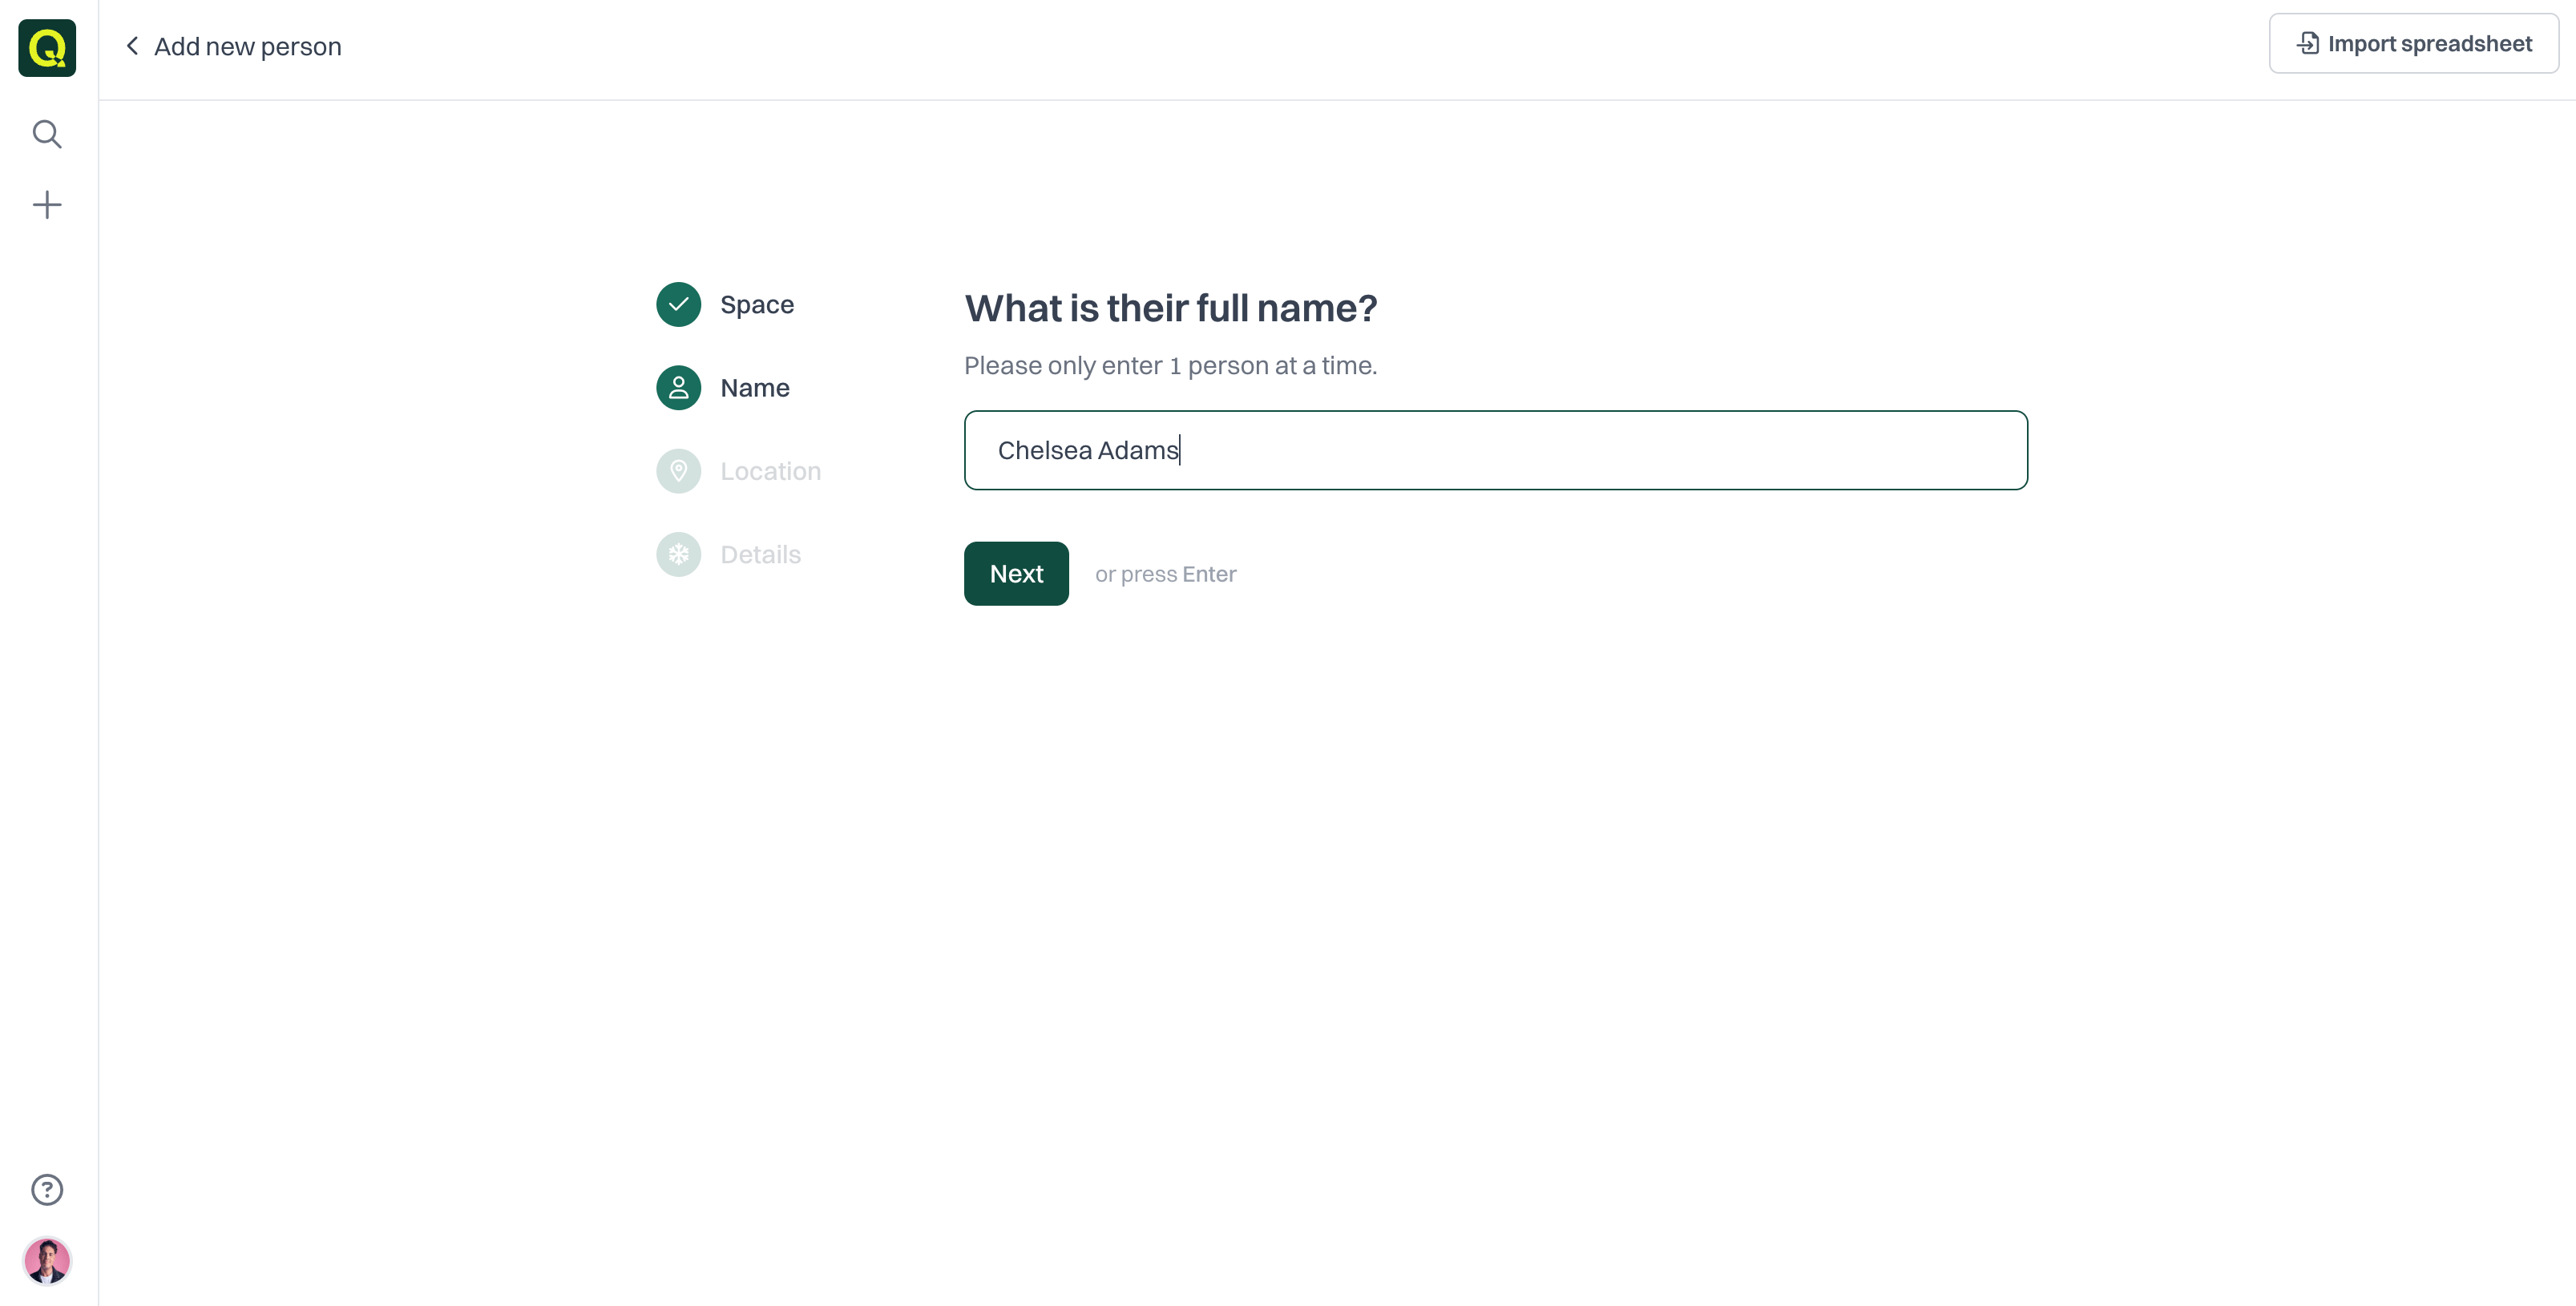Go to the Details step label
This screenshot has width=2576, height=1306.
click(x=760, y=554)
